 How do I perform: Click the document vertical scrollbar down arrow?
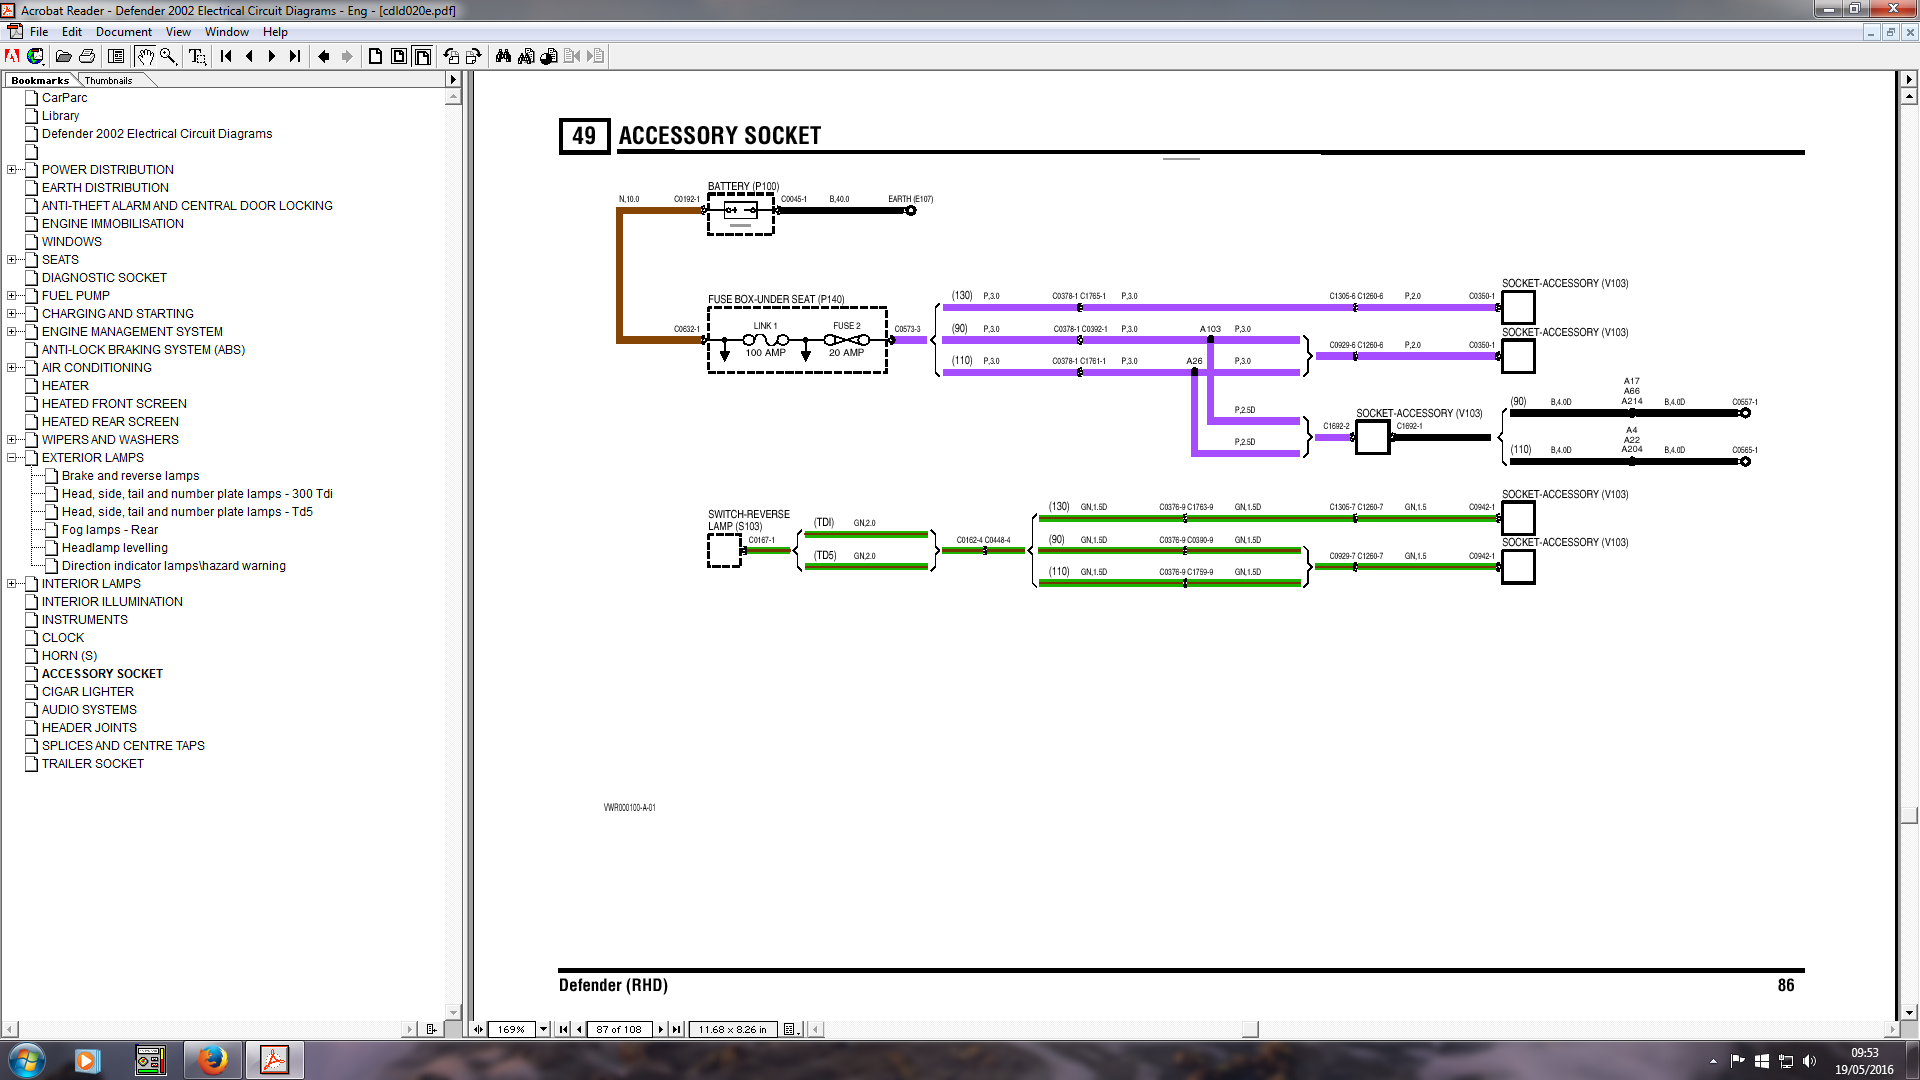(1909, 1012)
